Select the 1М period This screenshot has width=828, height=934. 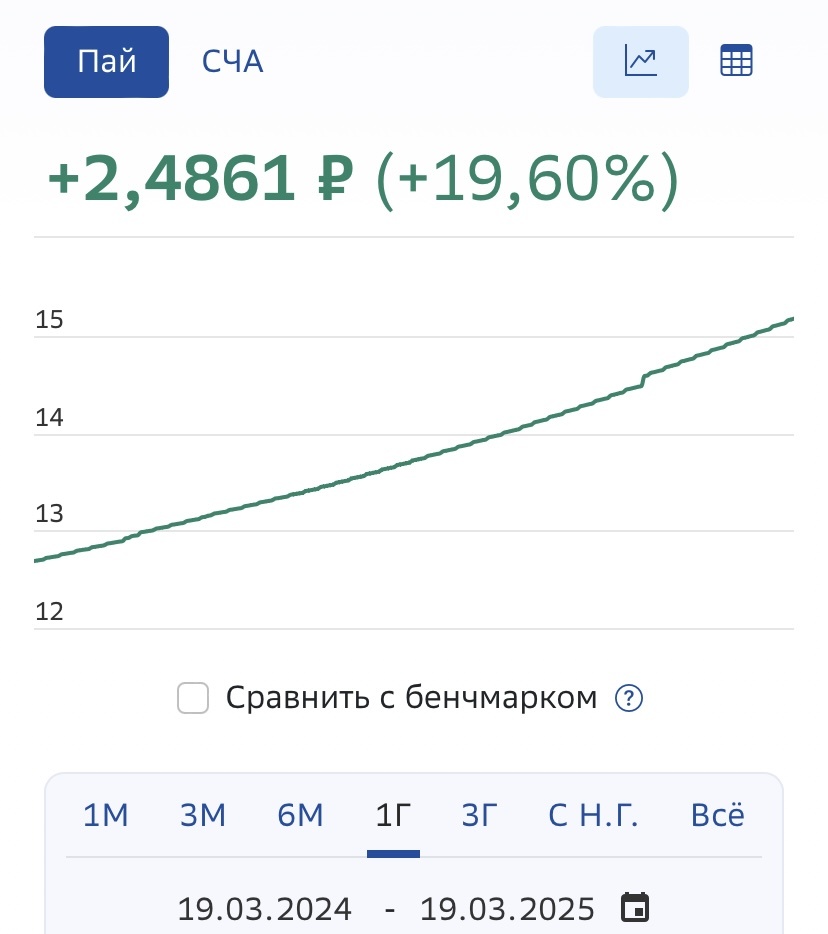pos(106,815)
